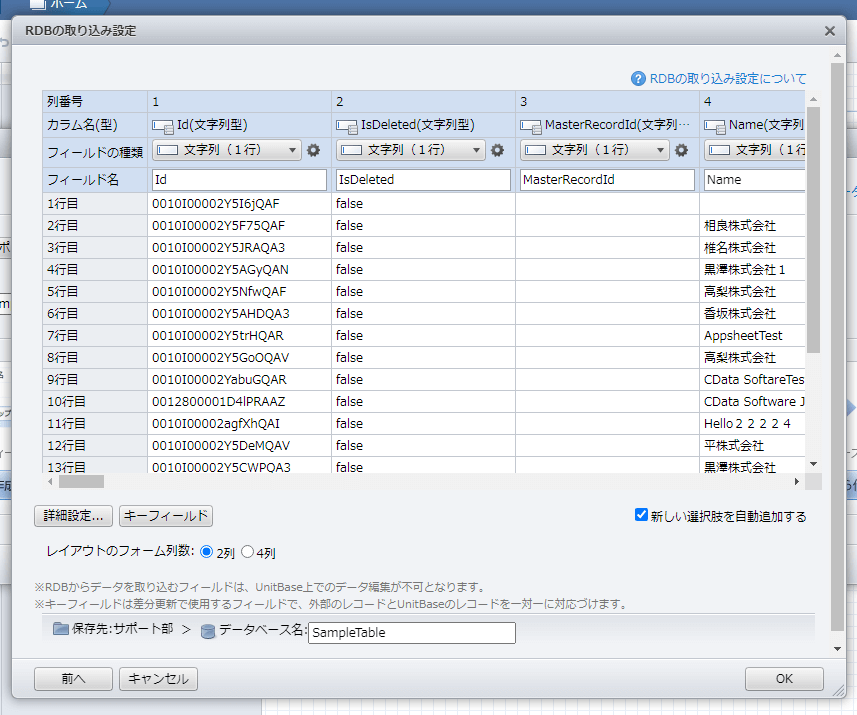The image size is (857, 715).
Task: Select the 4列 layout radio button
Action: tap(246, 551)
